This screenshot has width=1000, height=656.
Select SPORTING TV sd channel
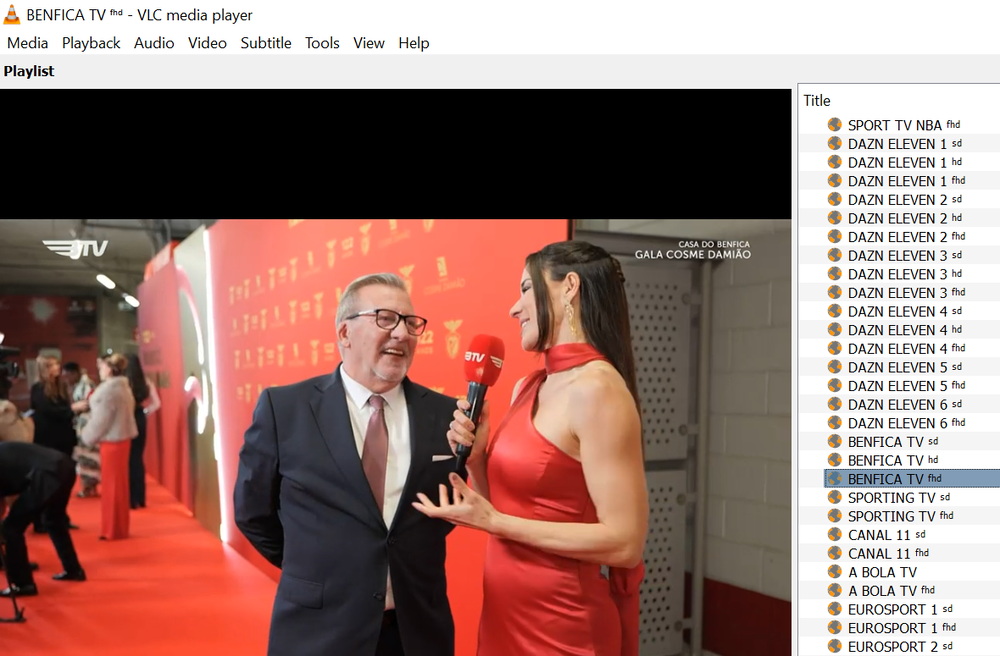[899, 497]
